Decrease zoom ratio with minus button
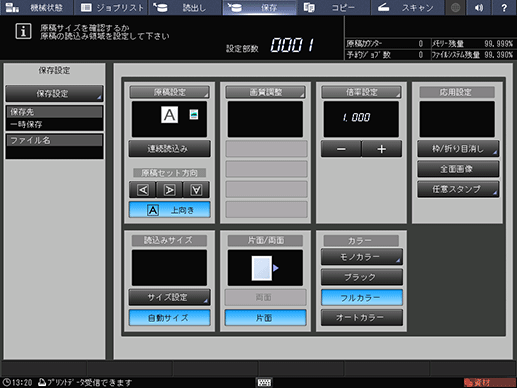This screenshot has height=388, width=517. pos(341,149)
